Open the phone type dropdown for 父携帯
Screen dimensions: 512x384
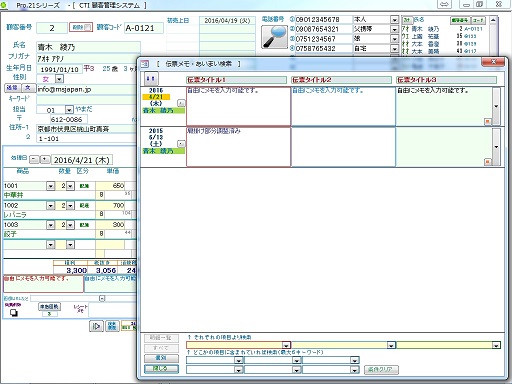(x=394, y=29)
